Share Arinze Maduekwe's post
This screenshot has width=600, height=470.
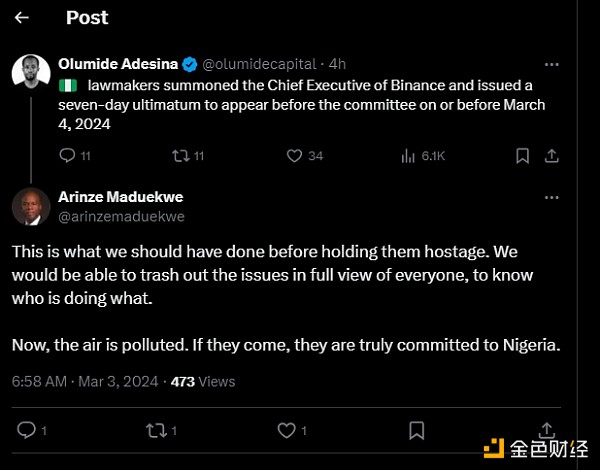[x=547, y=430]
